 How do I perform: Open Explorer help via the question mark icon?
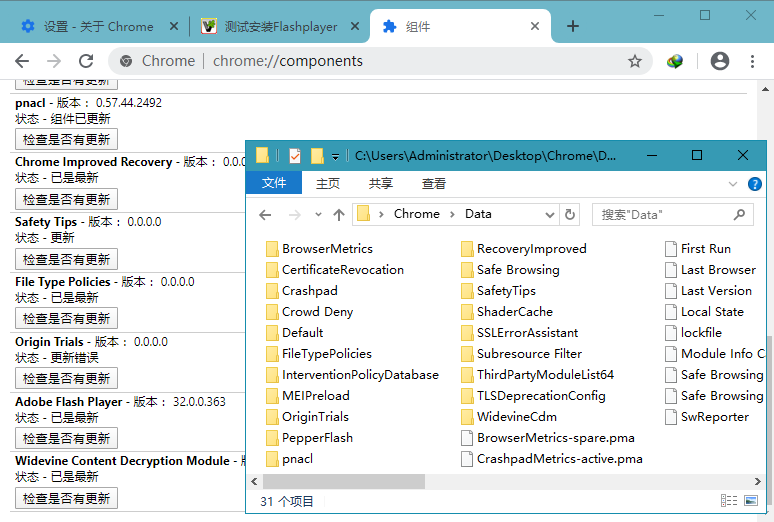pyautogui.click(x=755, y=184)
